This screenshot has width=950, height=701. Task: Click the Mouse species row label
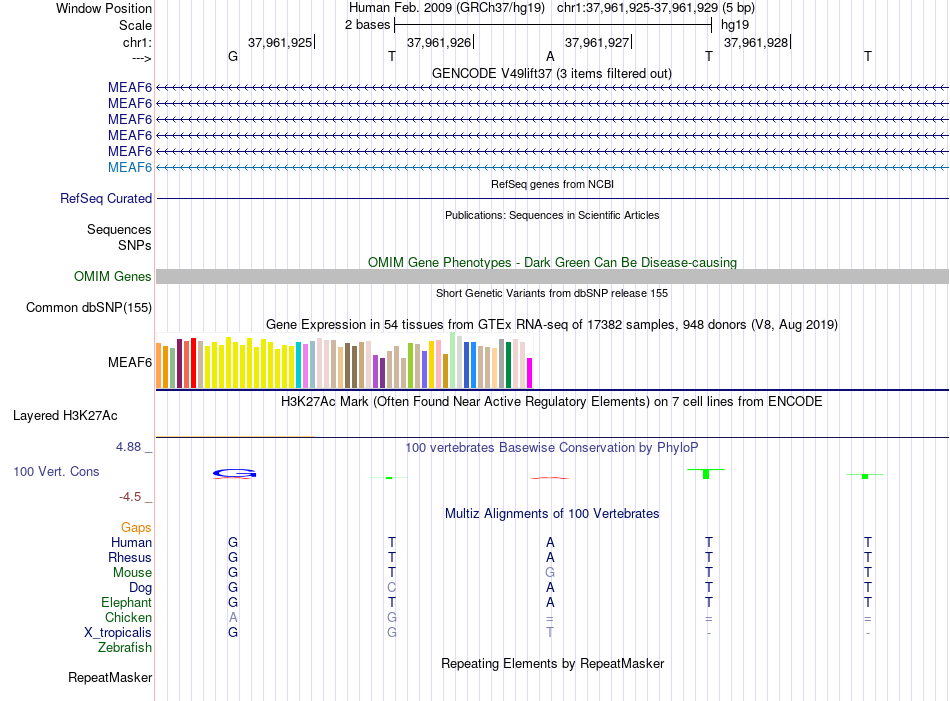pos(133,573)
